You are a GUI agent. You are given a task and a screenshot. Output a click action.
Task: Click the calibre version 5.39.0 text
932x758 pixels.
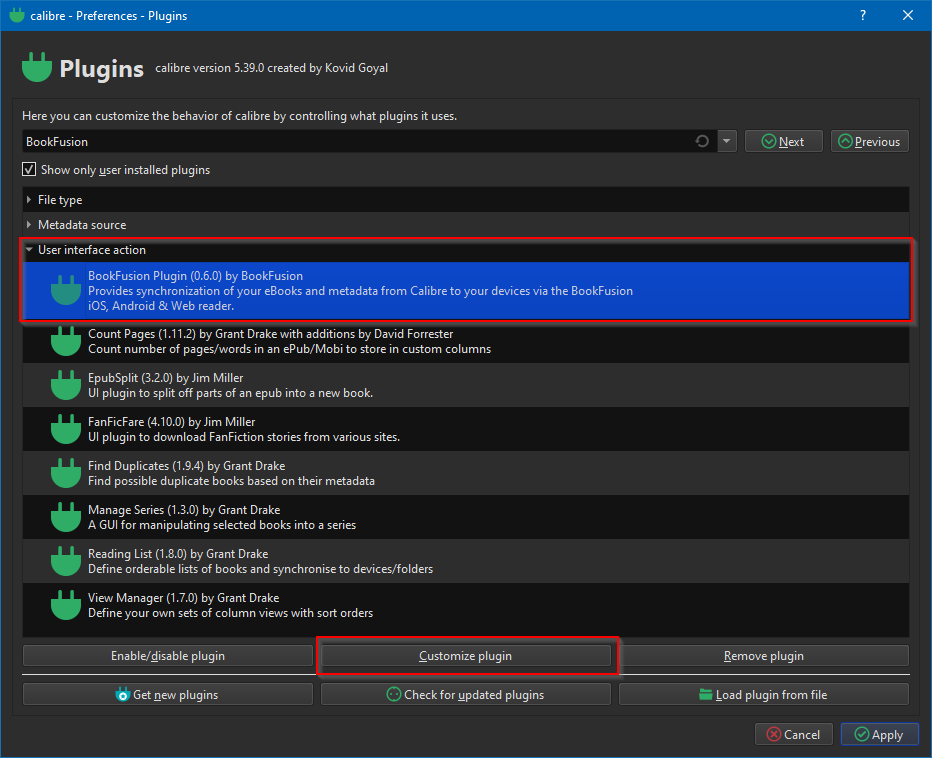272,68
